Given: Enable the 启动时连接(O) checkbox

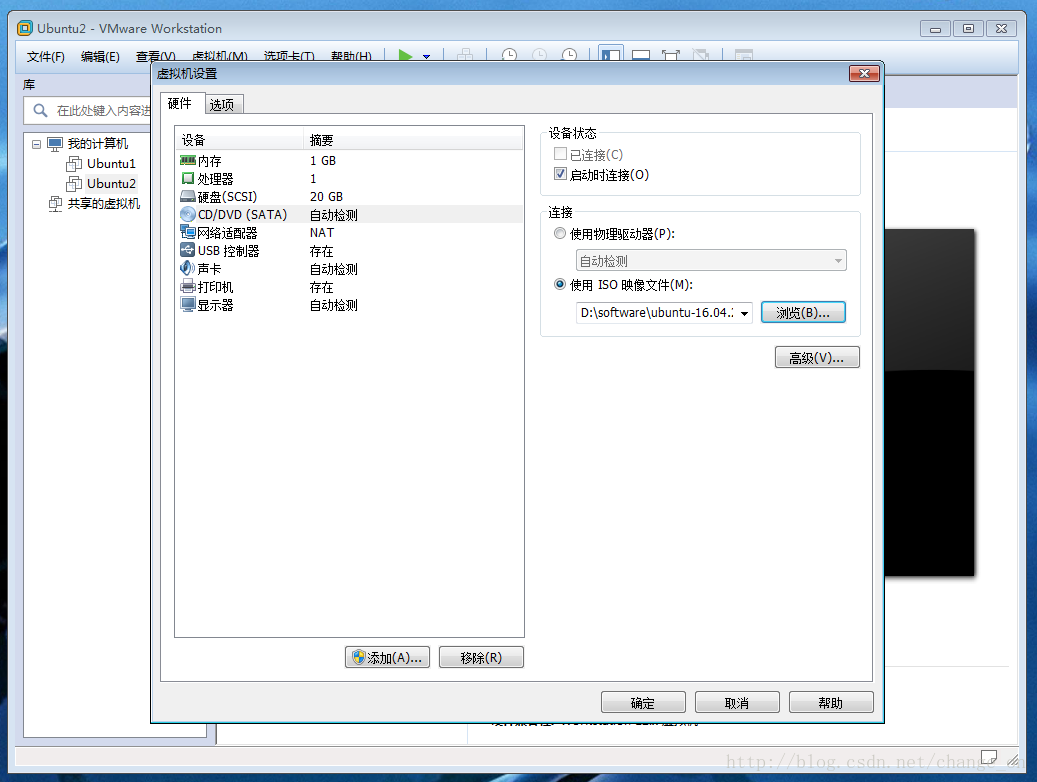Looking at the screenshot, I should click(x=560, y=174).
